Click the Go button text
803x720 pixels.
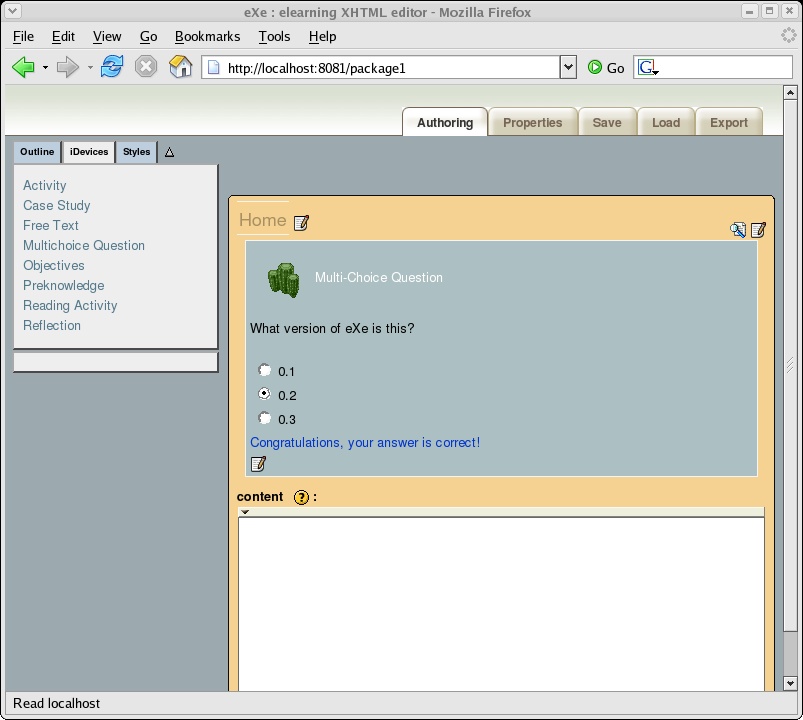(615, 68)
